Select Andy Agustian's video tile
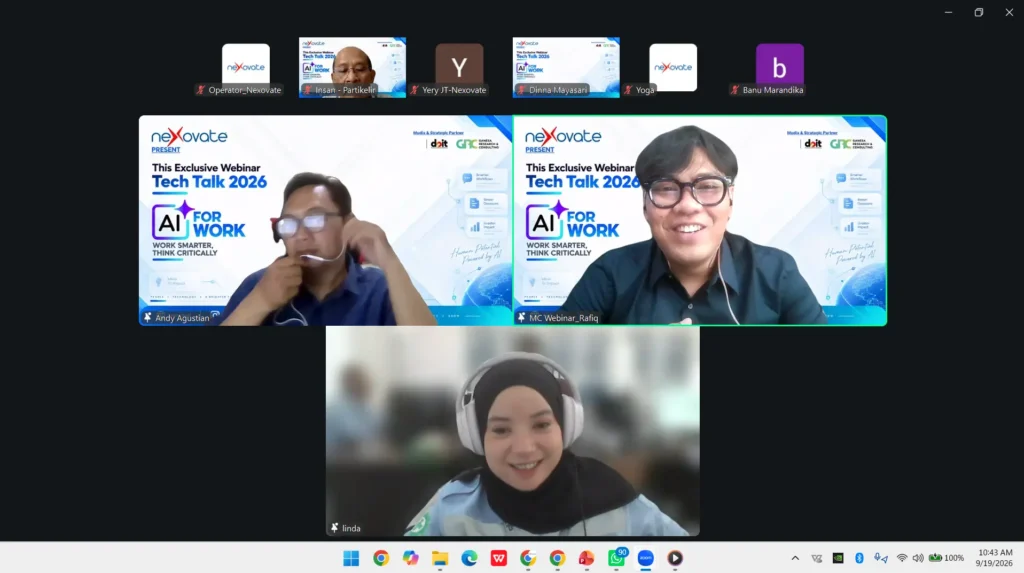The width and height of the screenshot is (1024, 573). pos(326,221)
